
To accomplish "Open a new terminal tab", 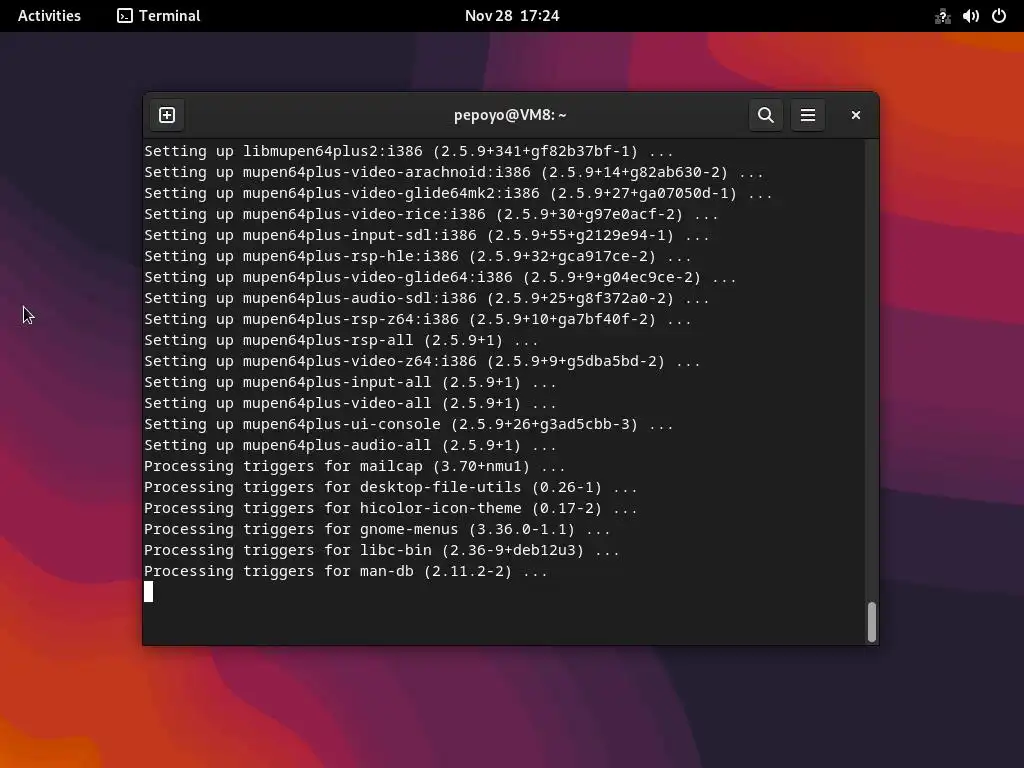I will point(167,115).
